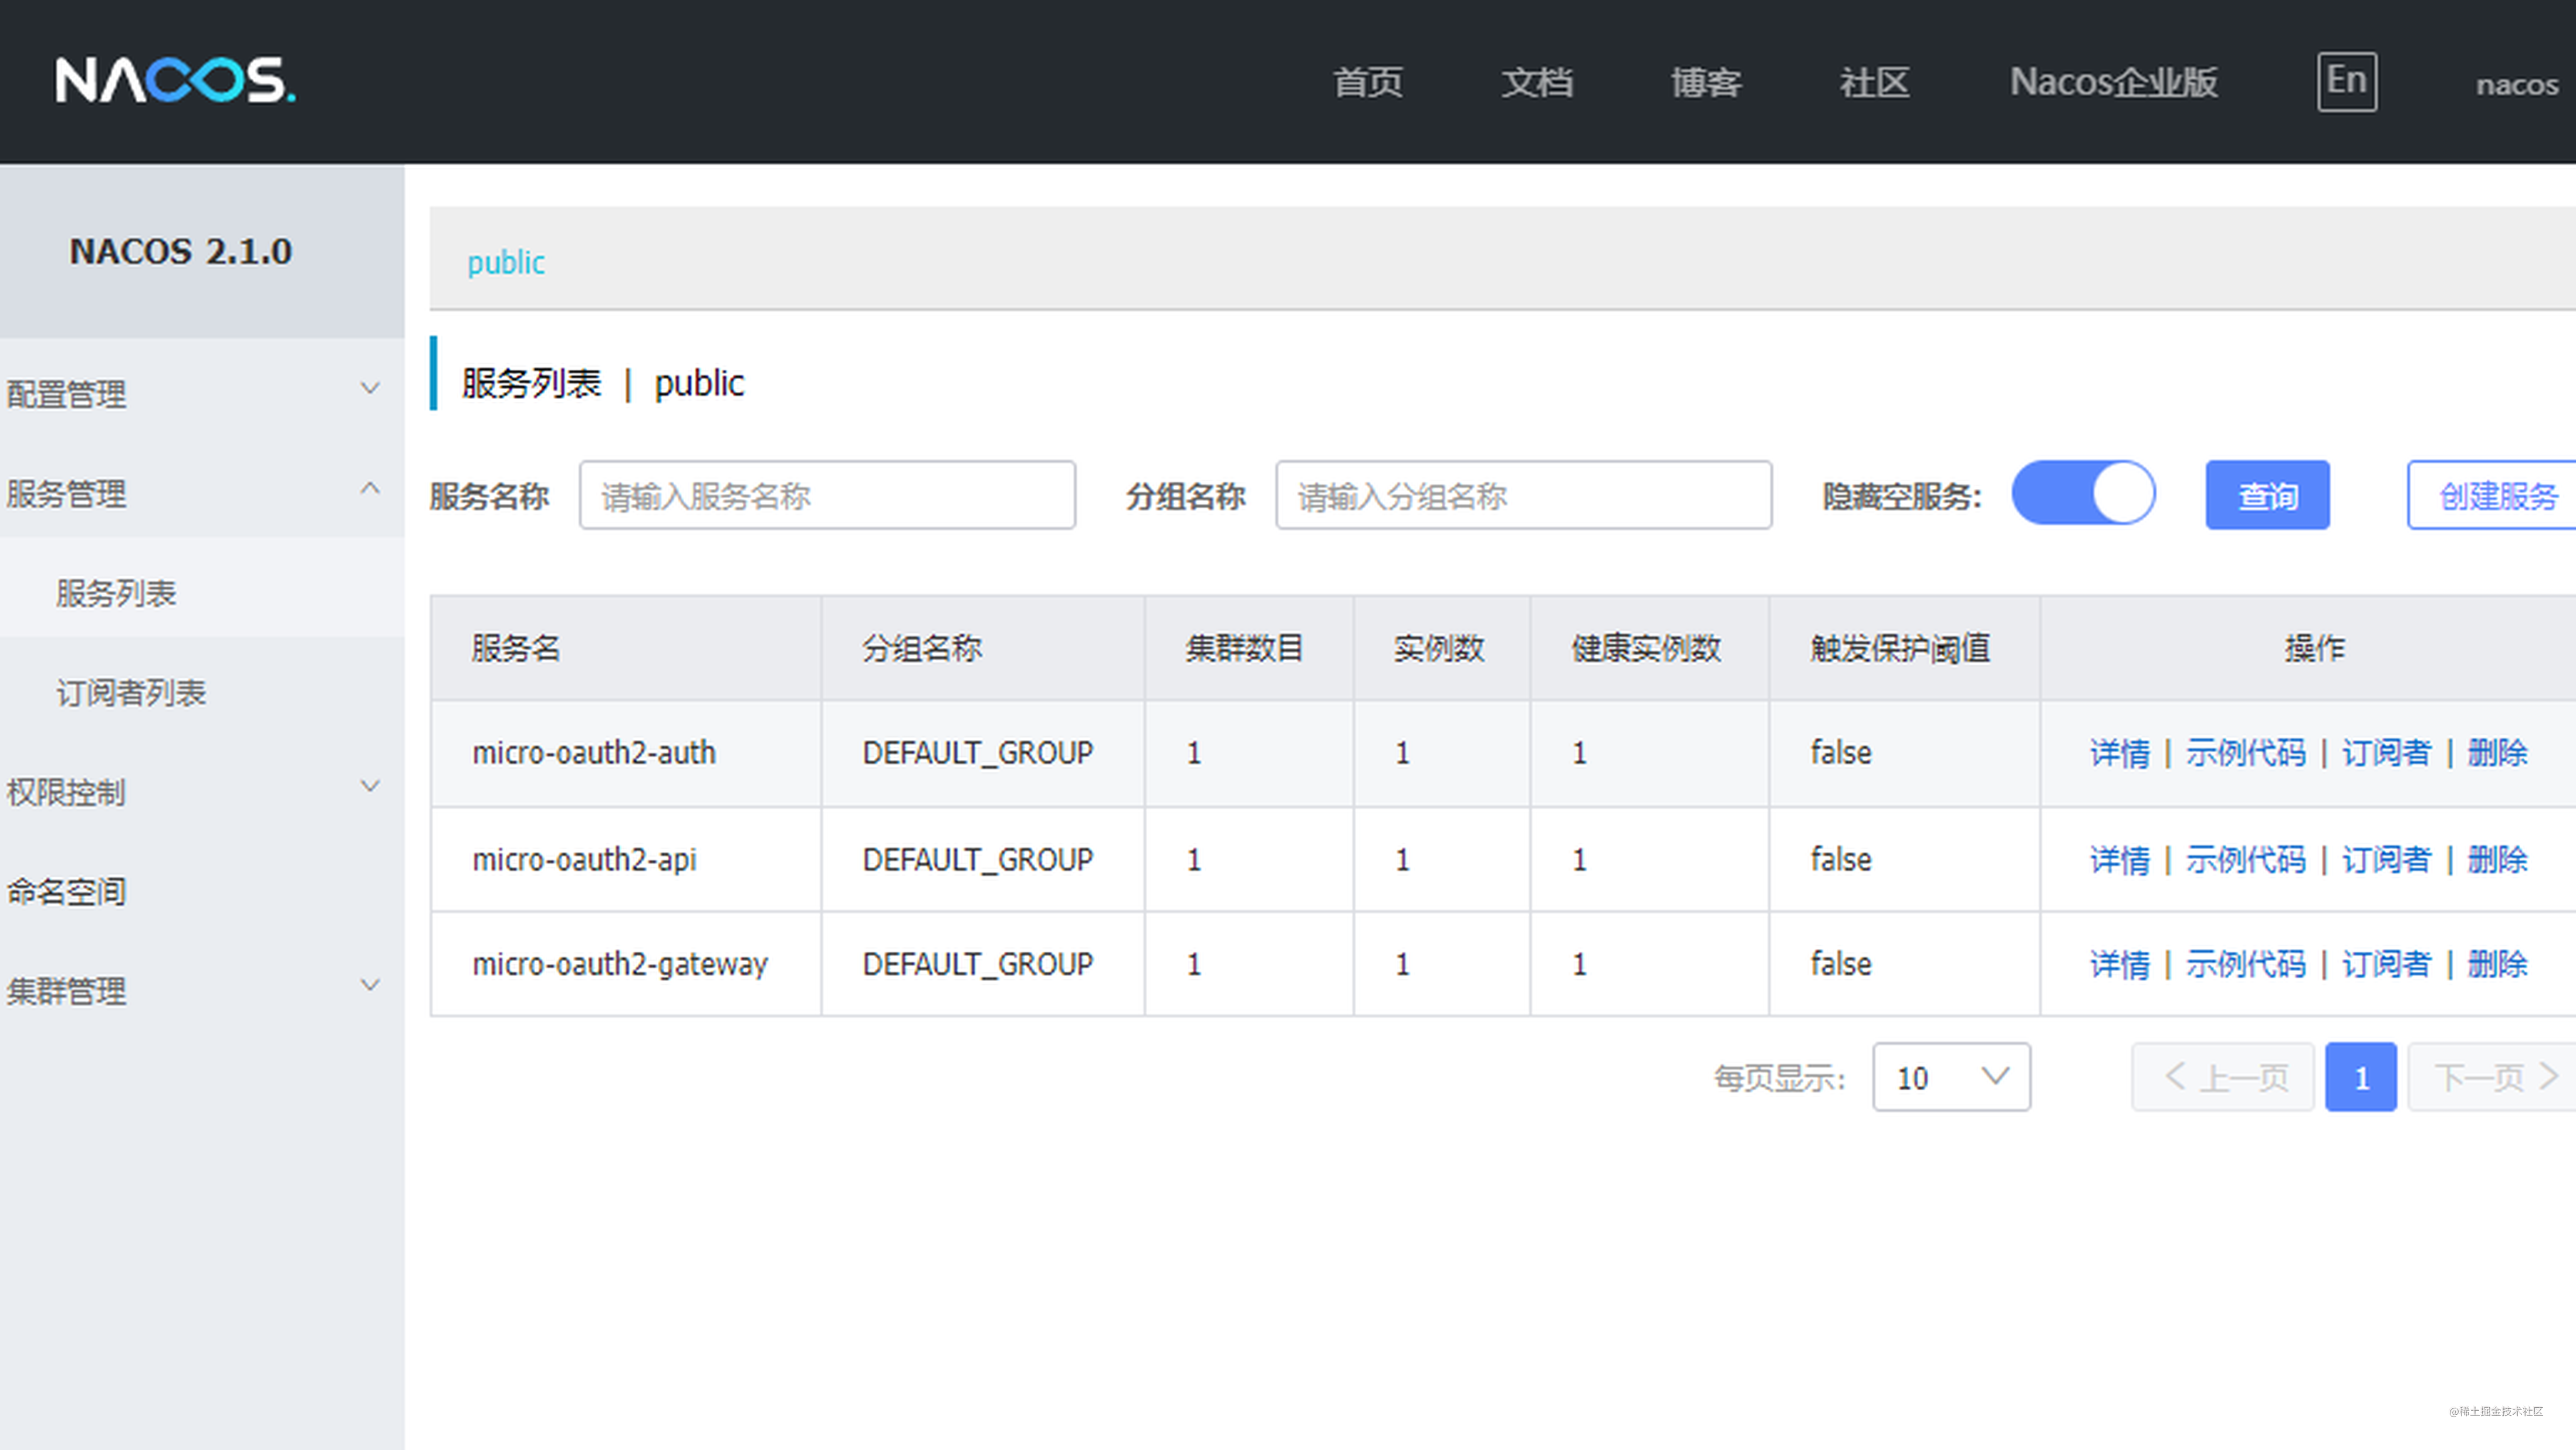Switch language with the En button
Image resolution: width=2576 pixels, height=1450 pixels.
click(2347, 81)
